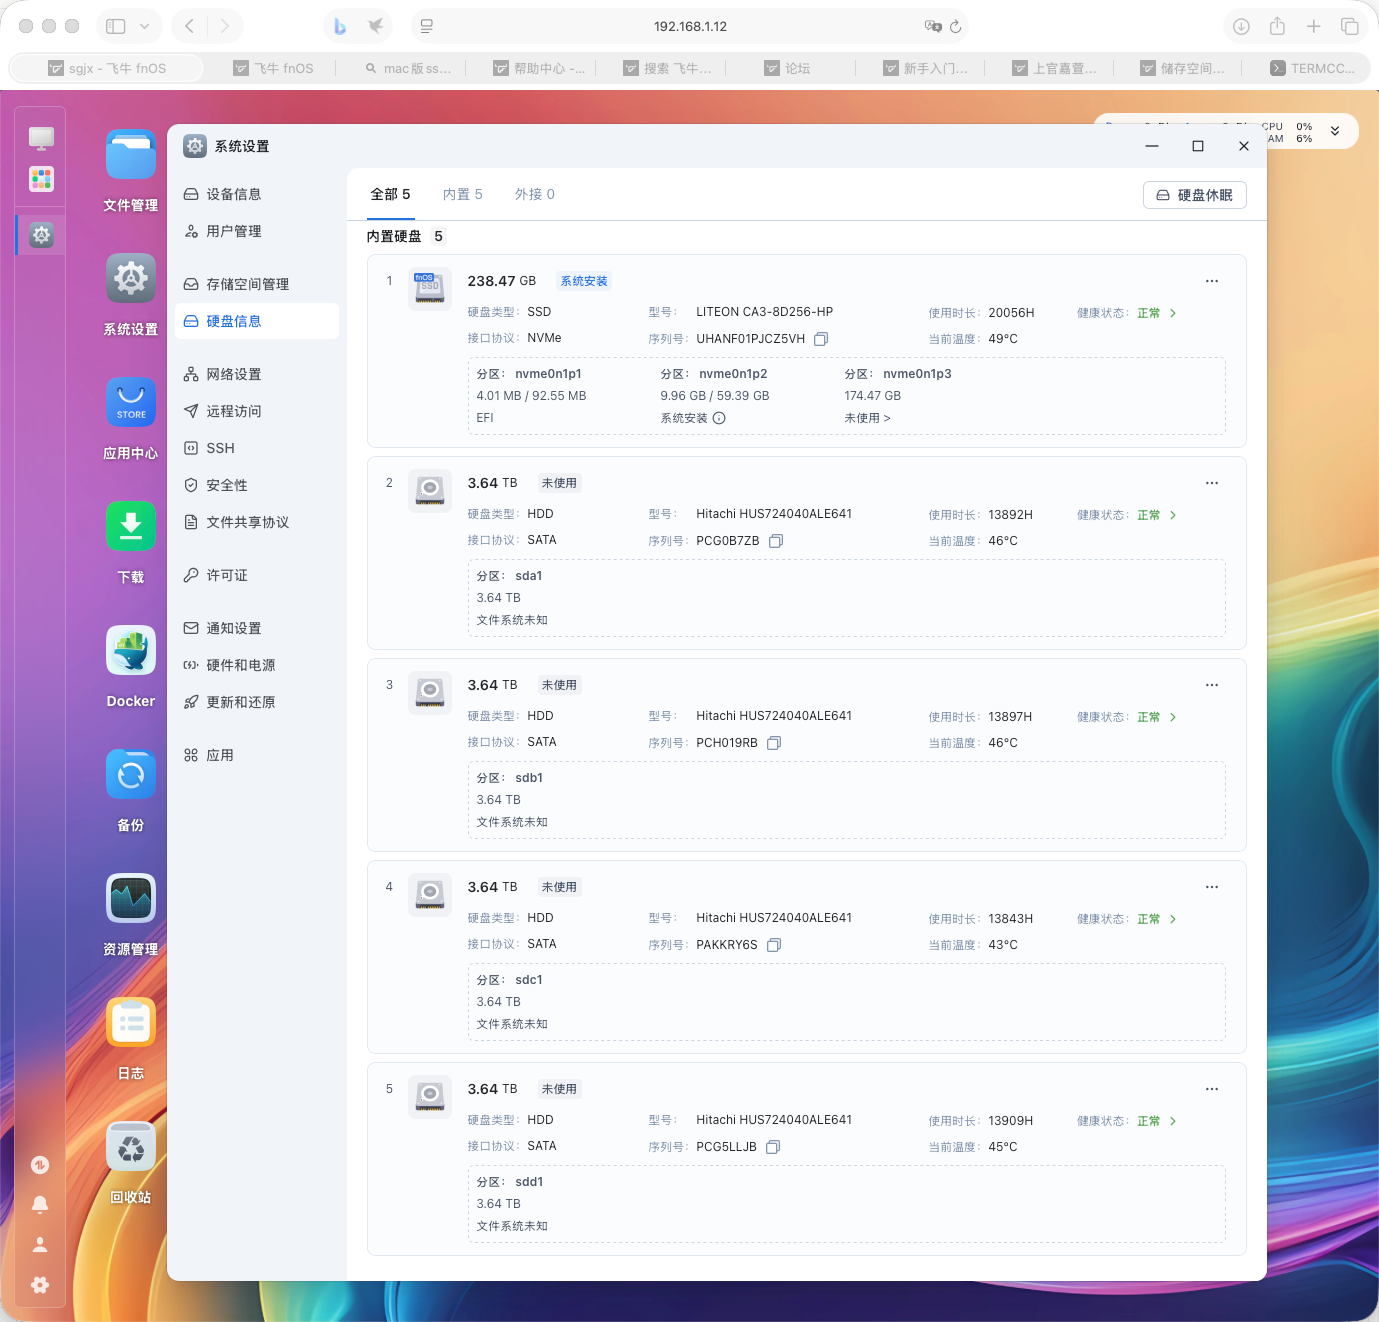The height and width of the screenshot is (1322, 1379).
Task: Copy serial number PCG0B7ZB of disk 2
Action: (776, 540)
